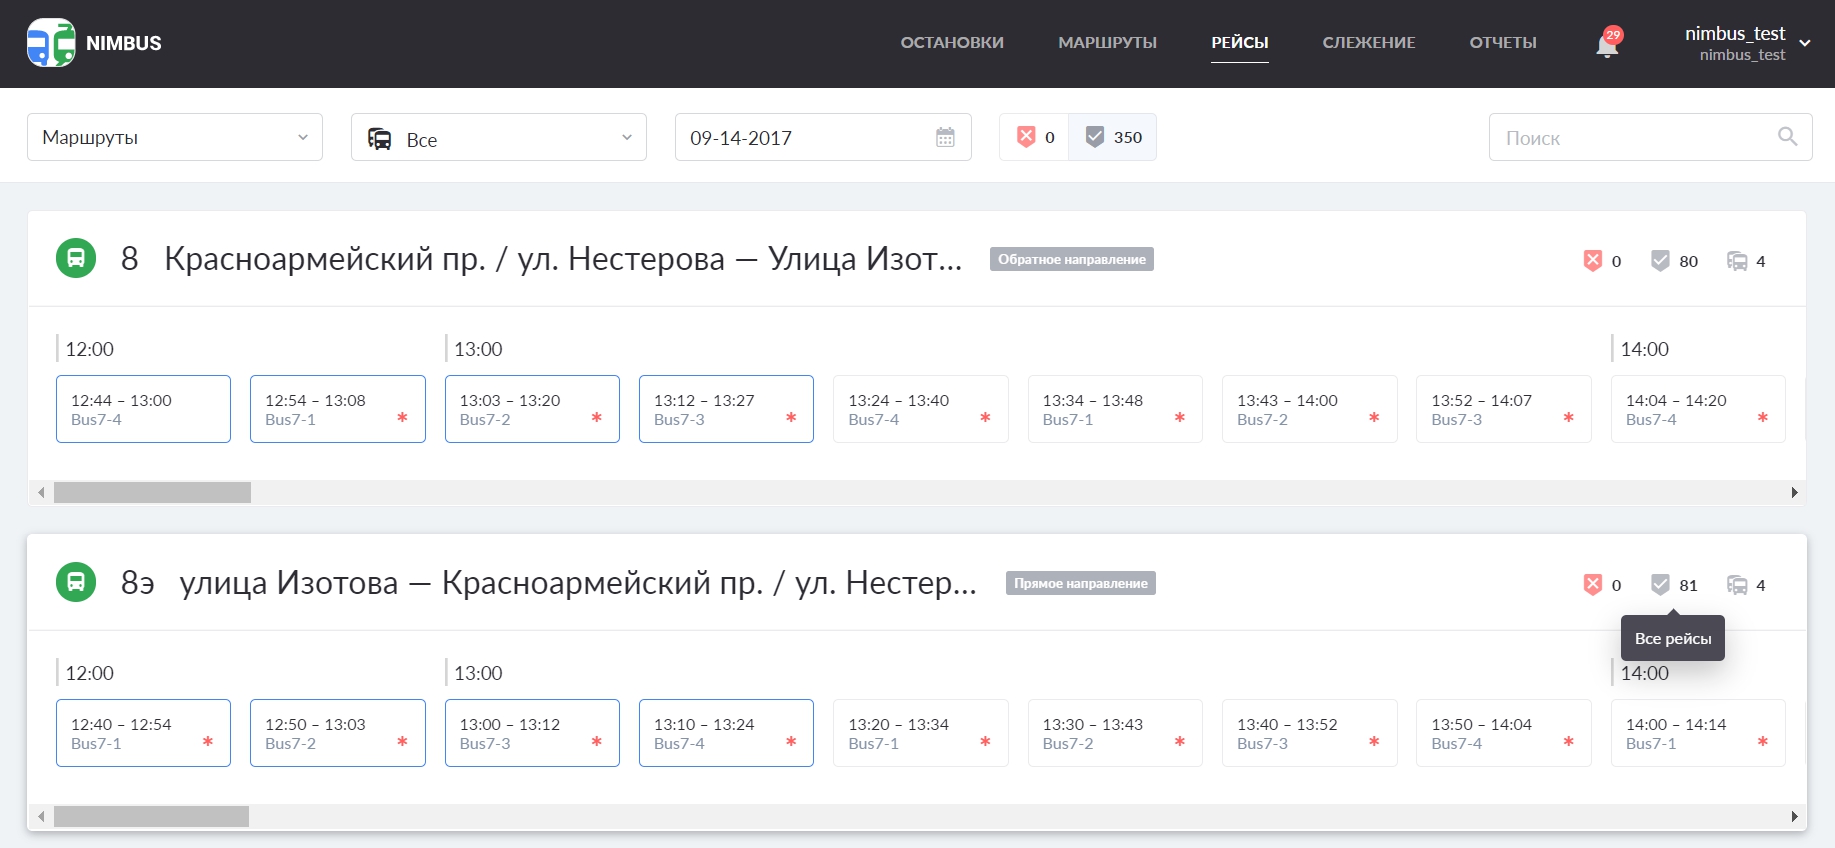Click green bus icon for route 8э
Screen dimensions: 1835x848
pyautogui.click(x=76, y=583)
